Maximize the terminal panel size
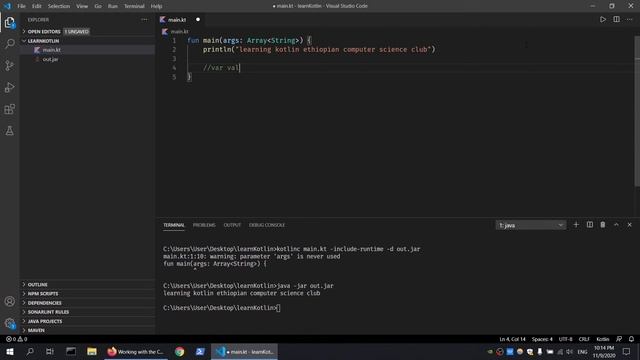This screenshot has width=640, height=360. click(x=616, y=224)
